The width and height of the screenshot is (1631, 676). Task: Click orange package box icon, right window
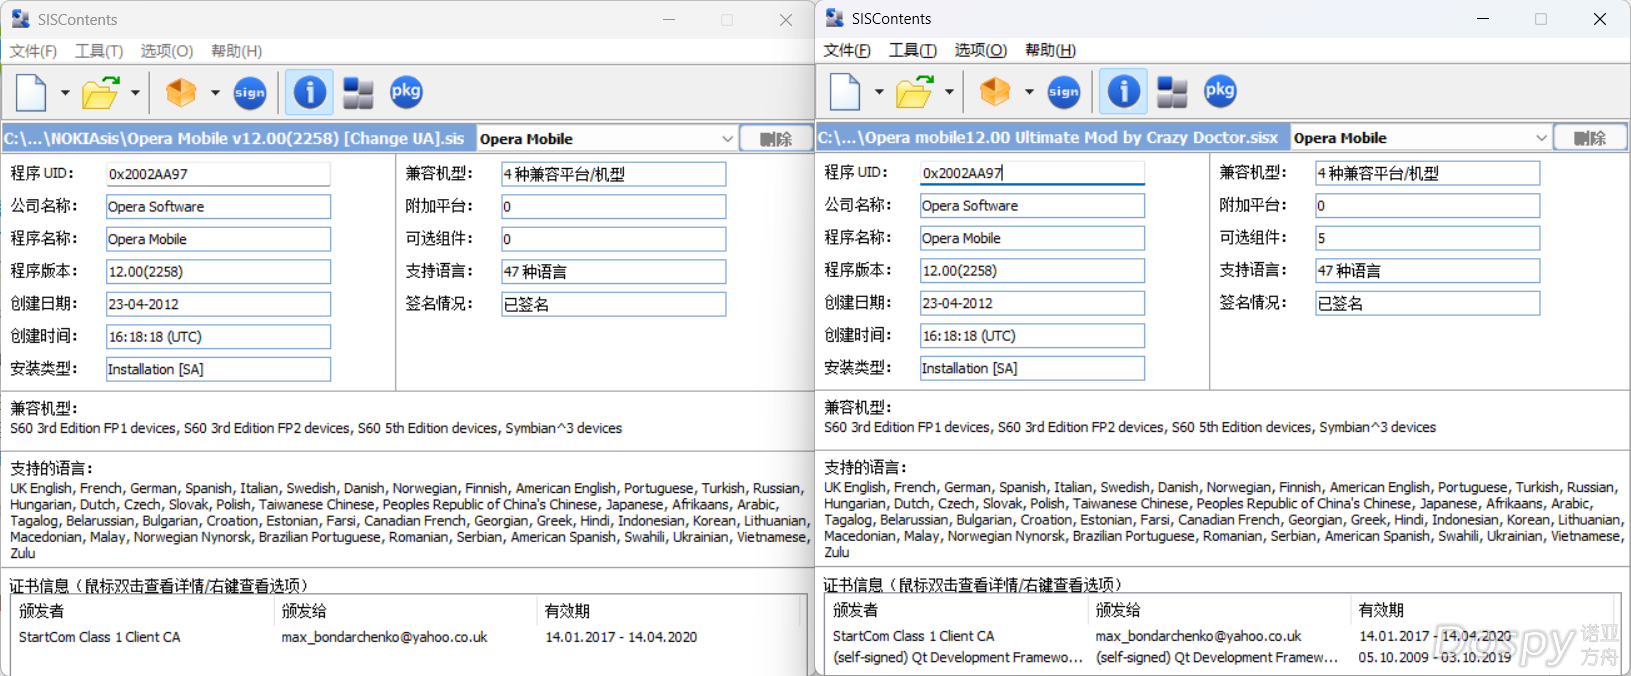tap(995, 92)
